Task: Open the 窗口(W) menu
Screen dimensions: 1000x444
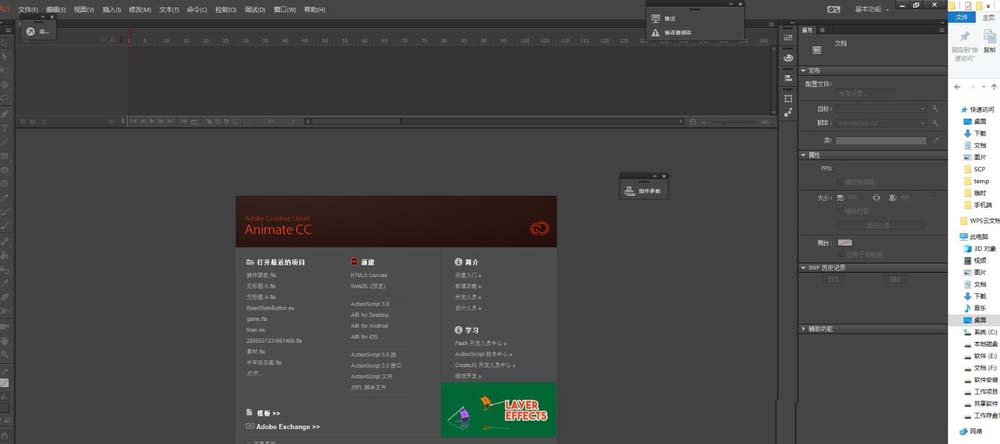Action: 284,10
